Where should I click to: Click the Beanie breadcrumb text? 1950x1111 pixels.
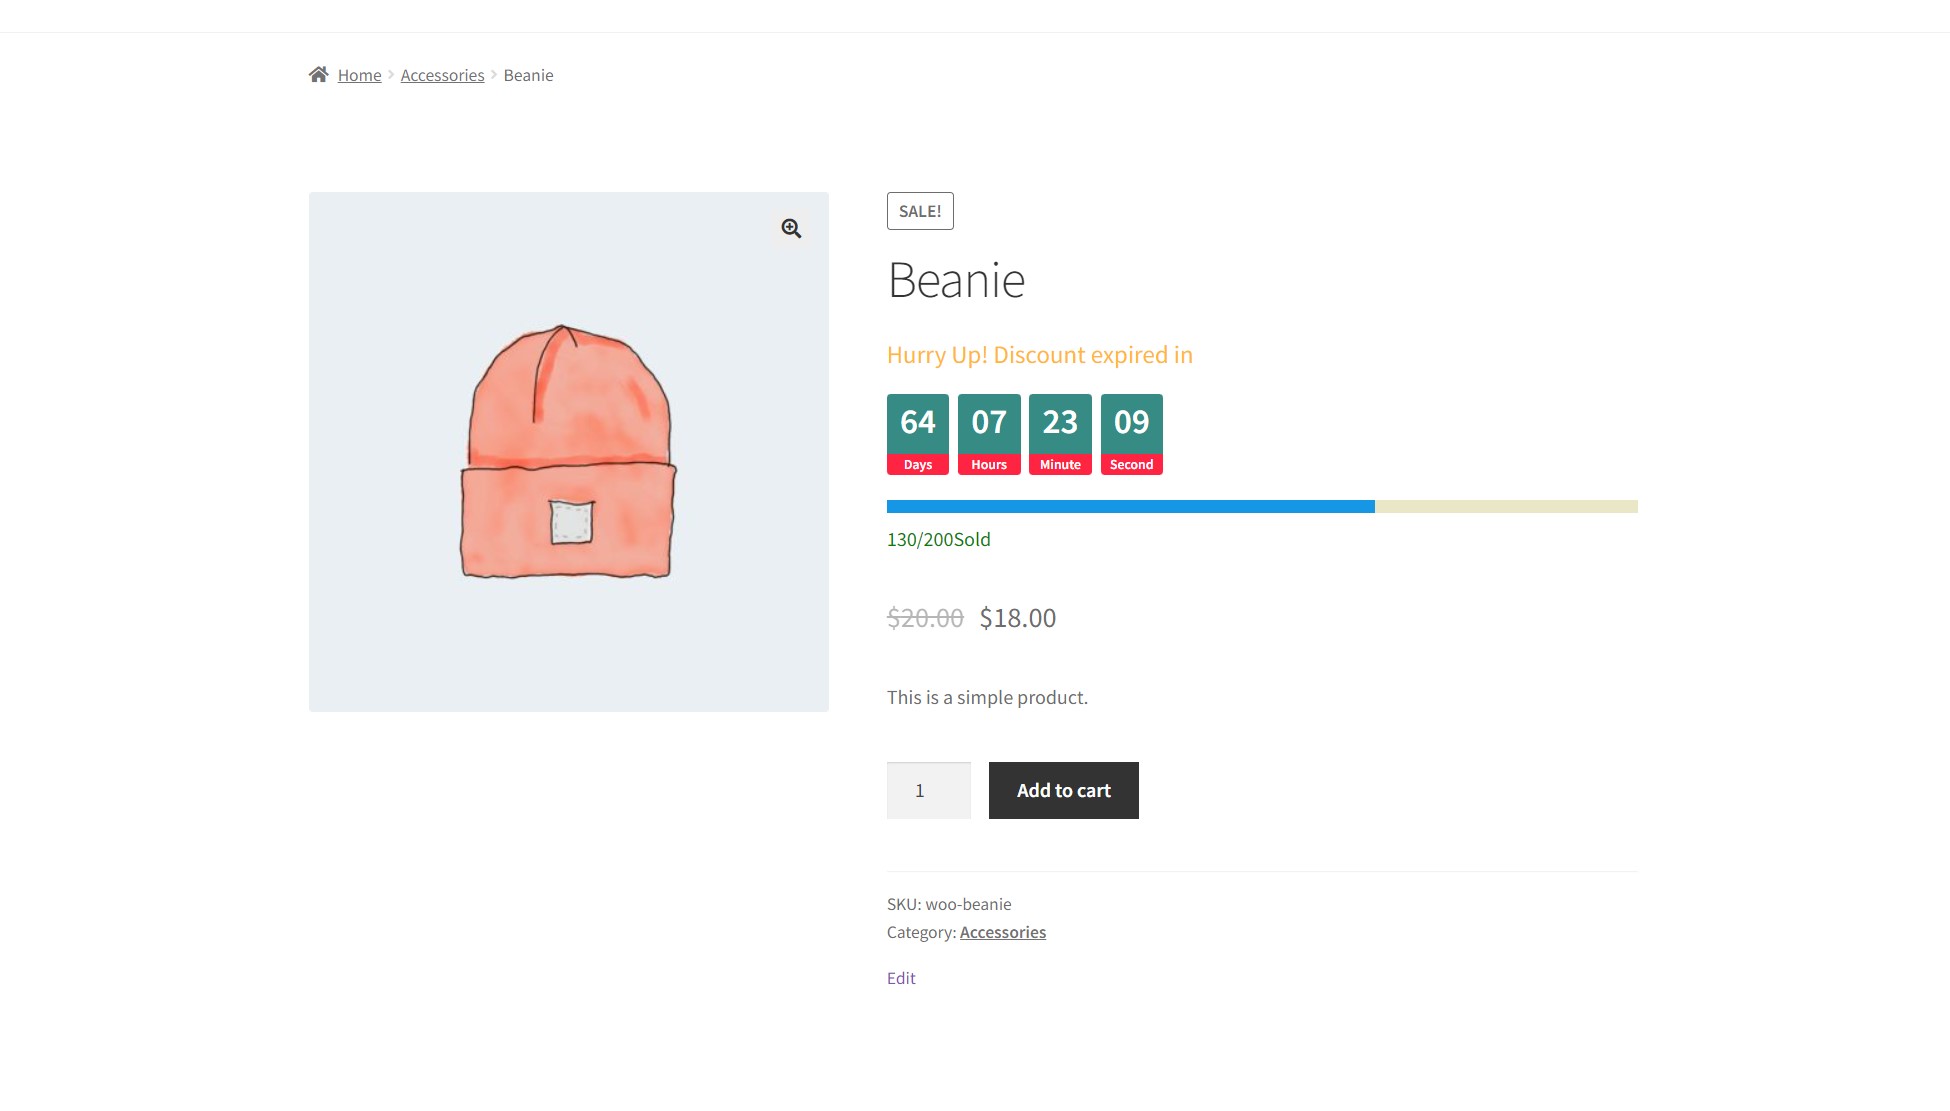pos(528,76)
